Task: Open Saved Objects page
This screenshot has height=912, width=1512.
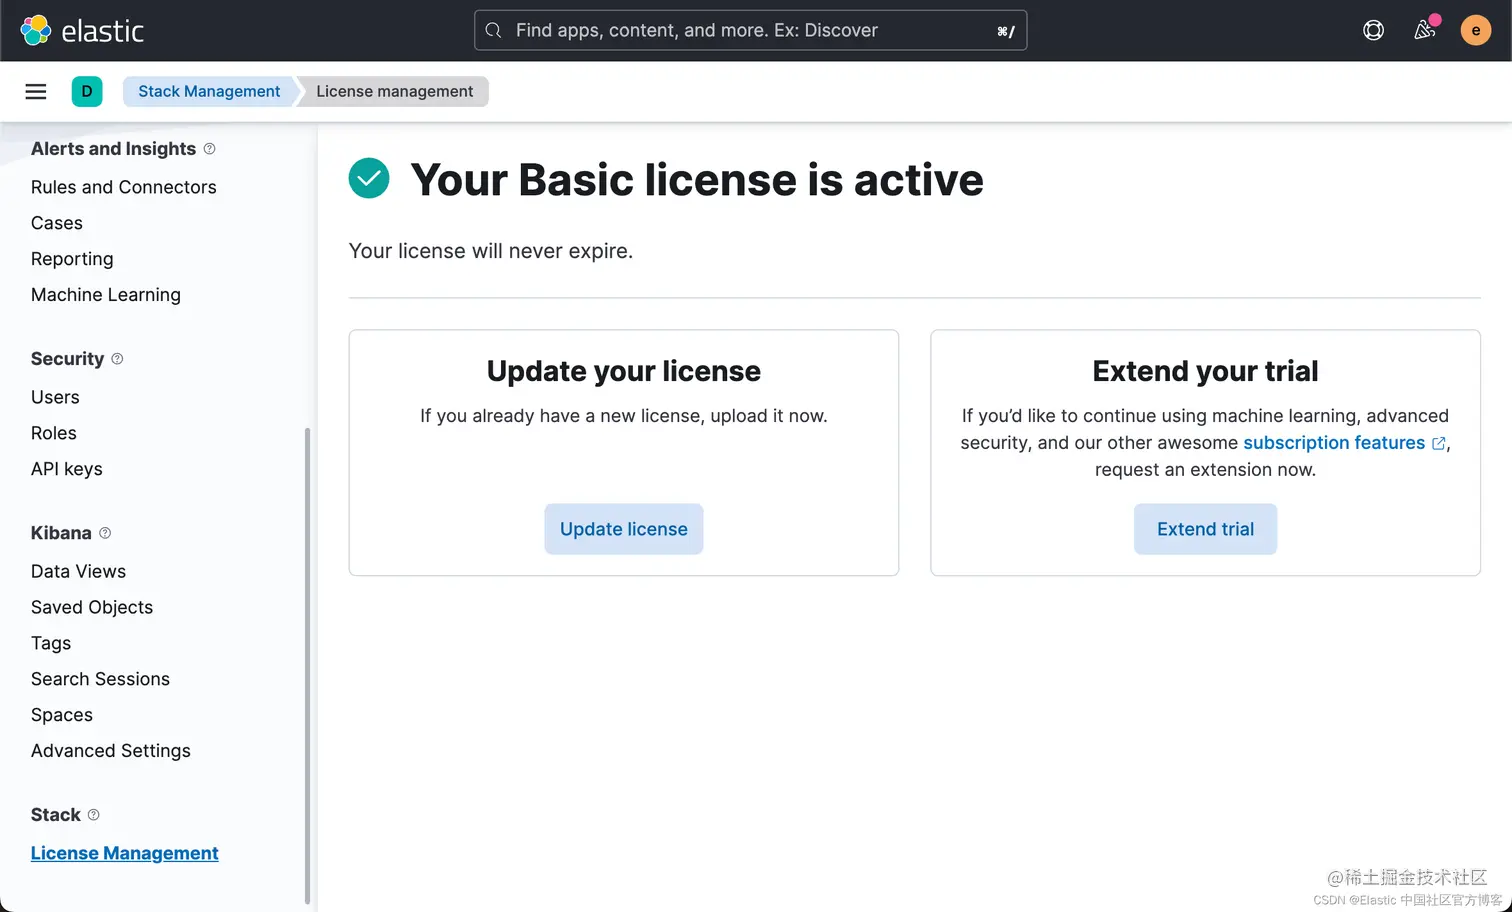Action: (92, 607)
